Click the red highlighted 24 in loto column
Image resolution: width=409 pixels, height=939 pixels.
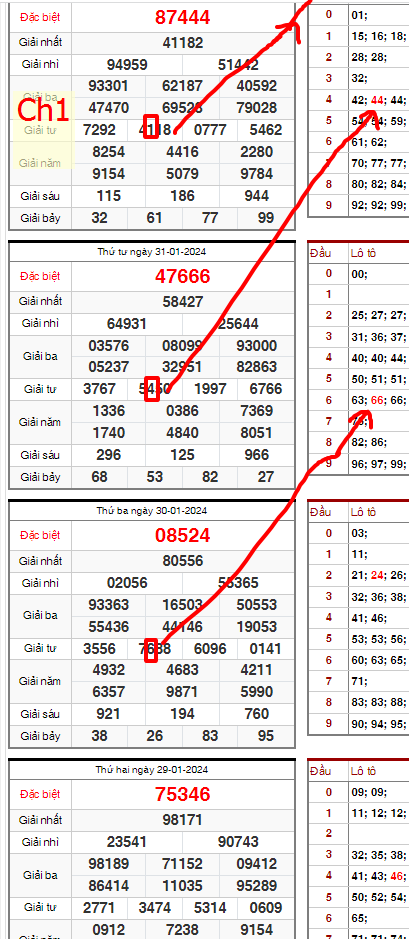[x=377, y=575]
